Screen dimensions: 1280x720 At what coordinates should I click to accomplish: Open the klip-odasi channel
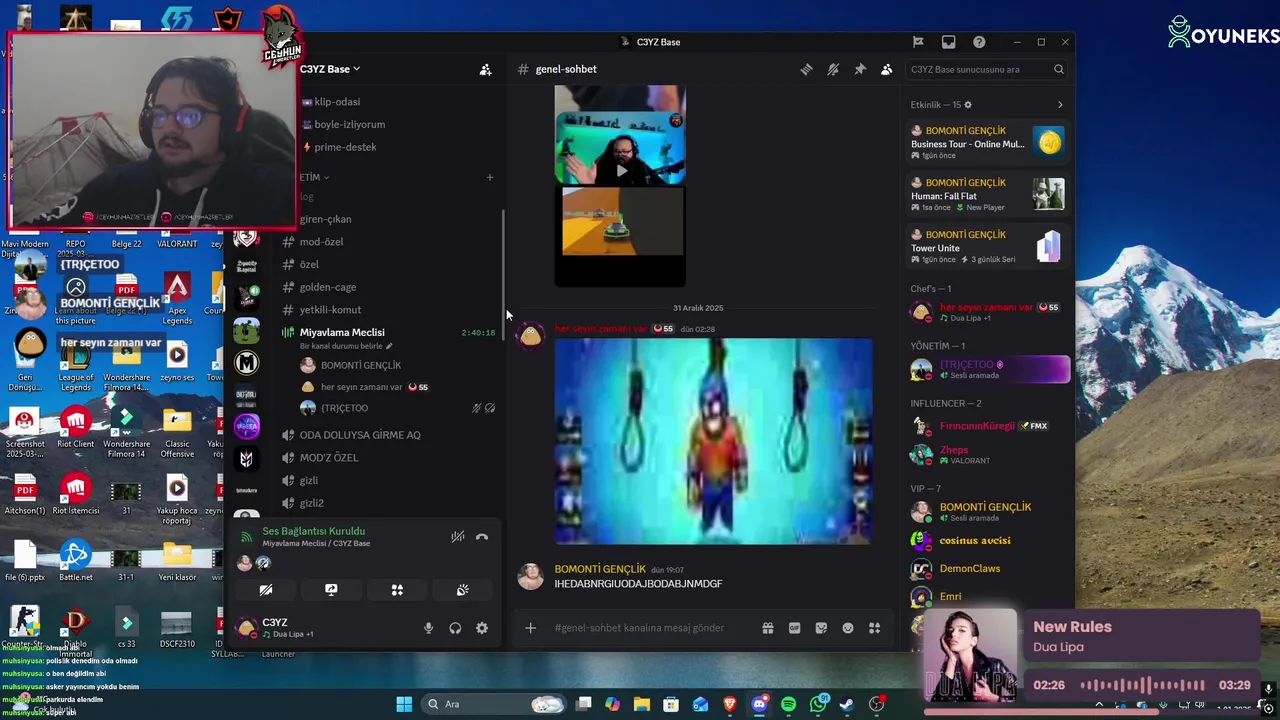[x=337, y=102]
